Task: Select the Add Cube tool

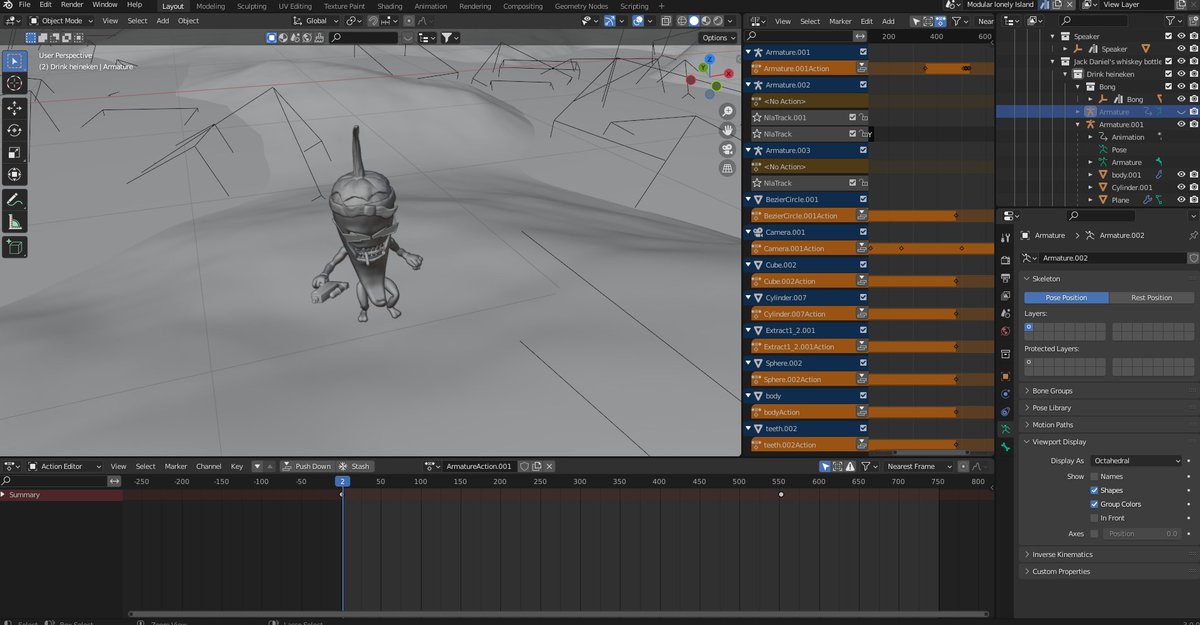Action: (x=14, y=246)
